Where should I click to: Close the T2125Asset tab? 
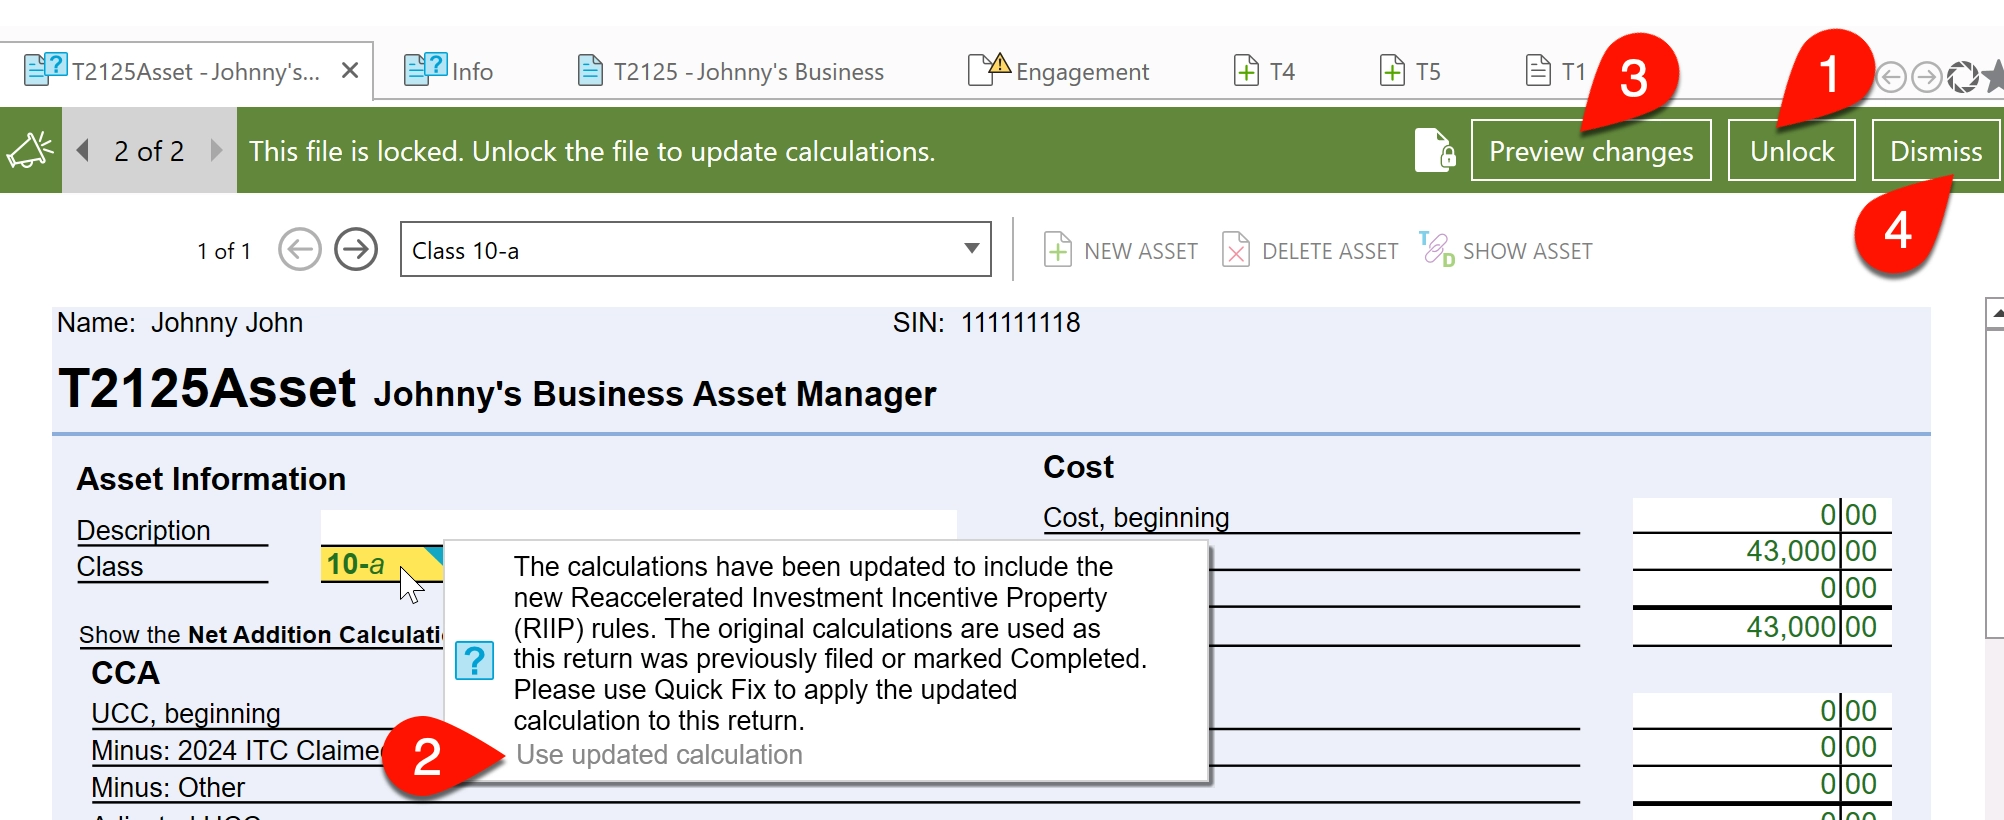[350, 71]
